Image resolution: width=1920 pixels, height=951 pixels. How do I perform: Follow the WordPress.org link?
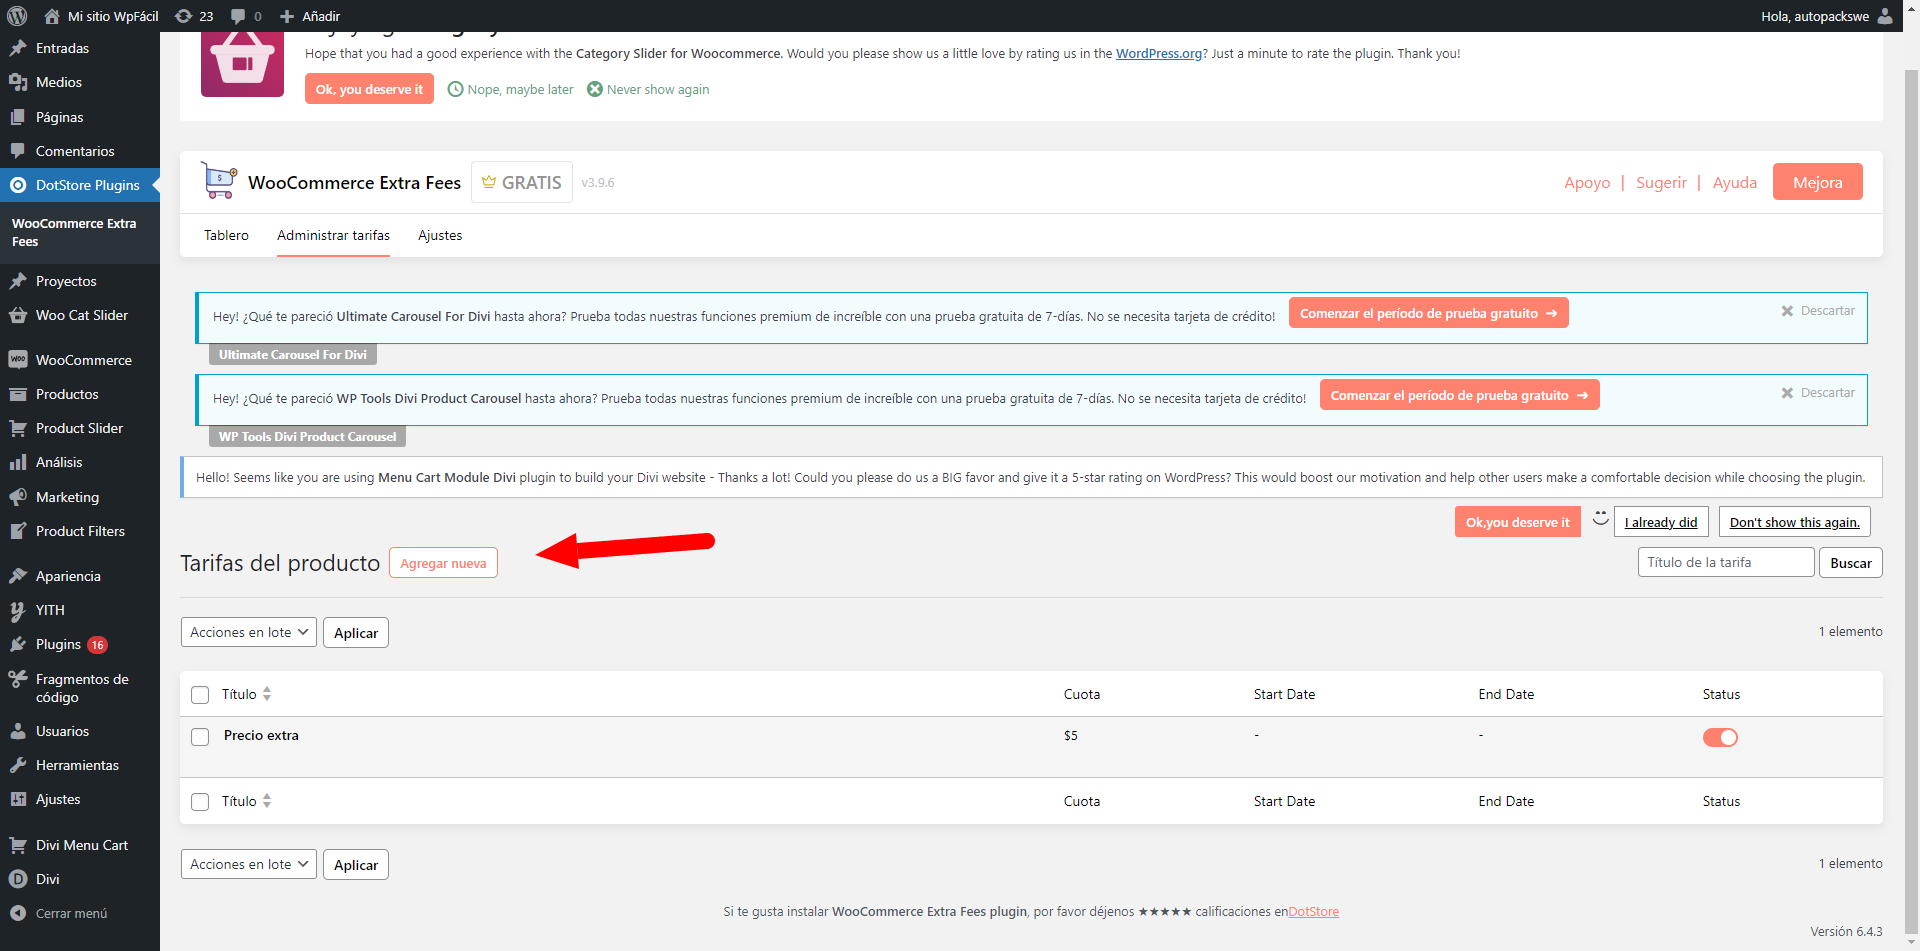(1159, 53)
